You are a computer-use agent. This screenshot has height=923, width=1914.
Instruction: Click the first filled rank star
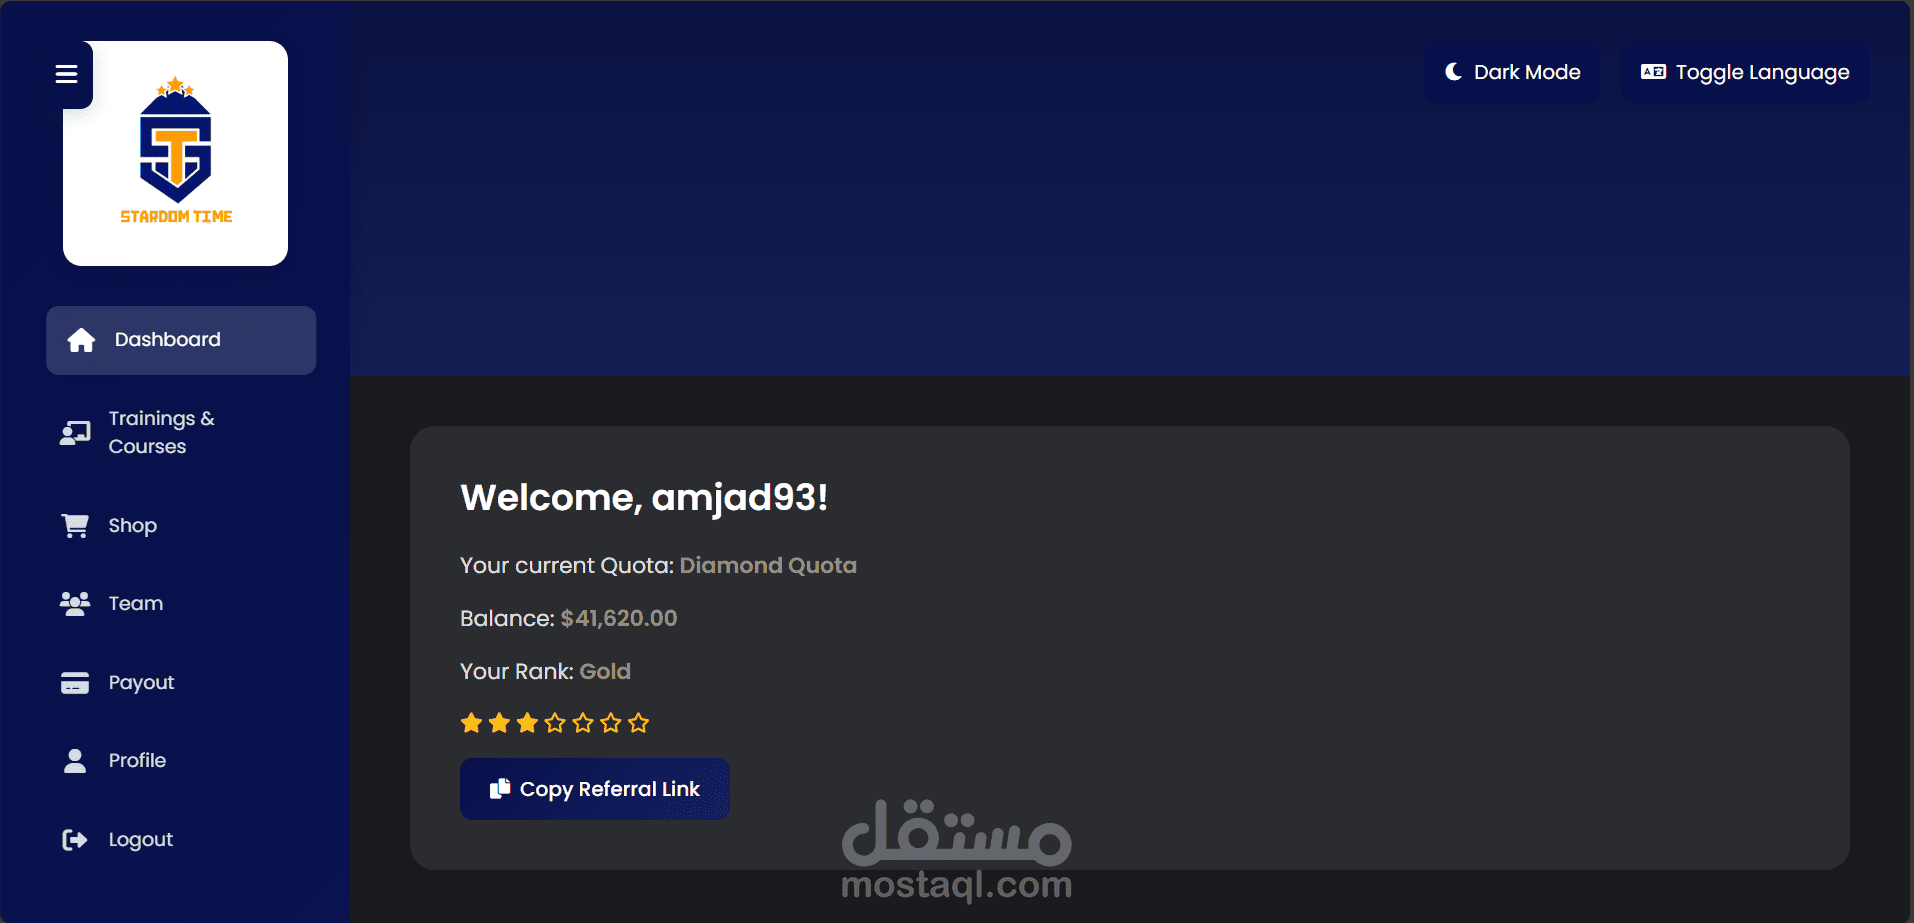(x=472, y=723)
